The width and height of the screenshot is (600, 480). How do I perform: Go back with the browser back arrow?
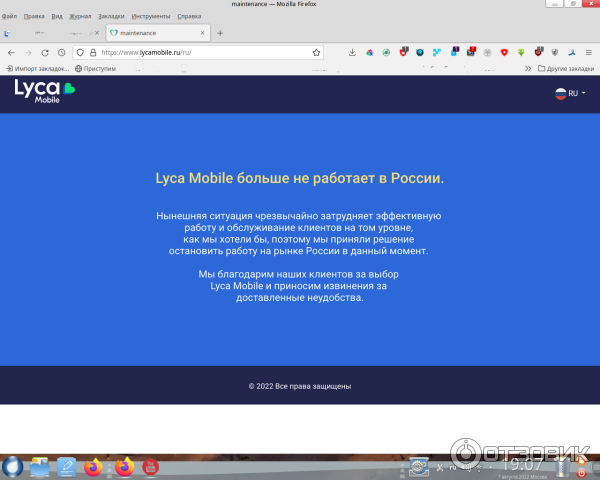[11, 53]
